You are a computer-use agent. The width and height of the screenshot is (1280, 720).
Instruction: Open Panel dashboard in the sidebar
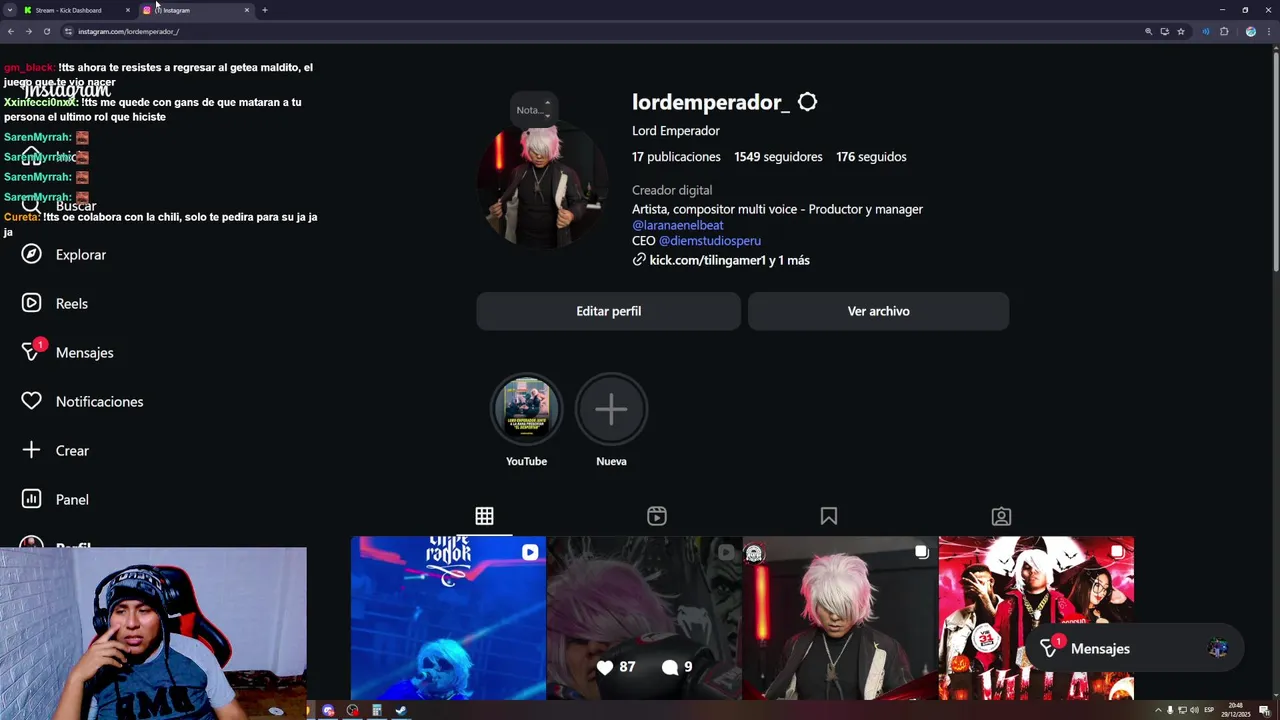click(x=55, y=499)
